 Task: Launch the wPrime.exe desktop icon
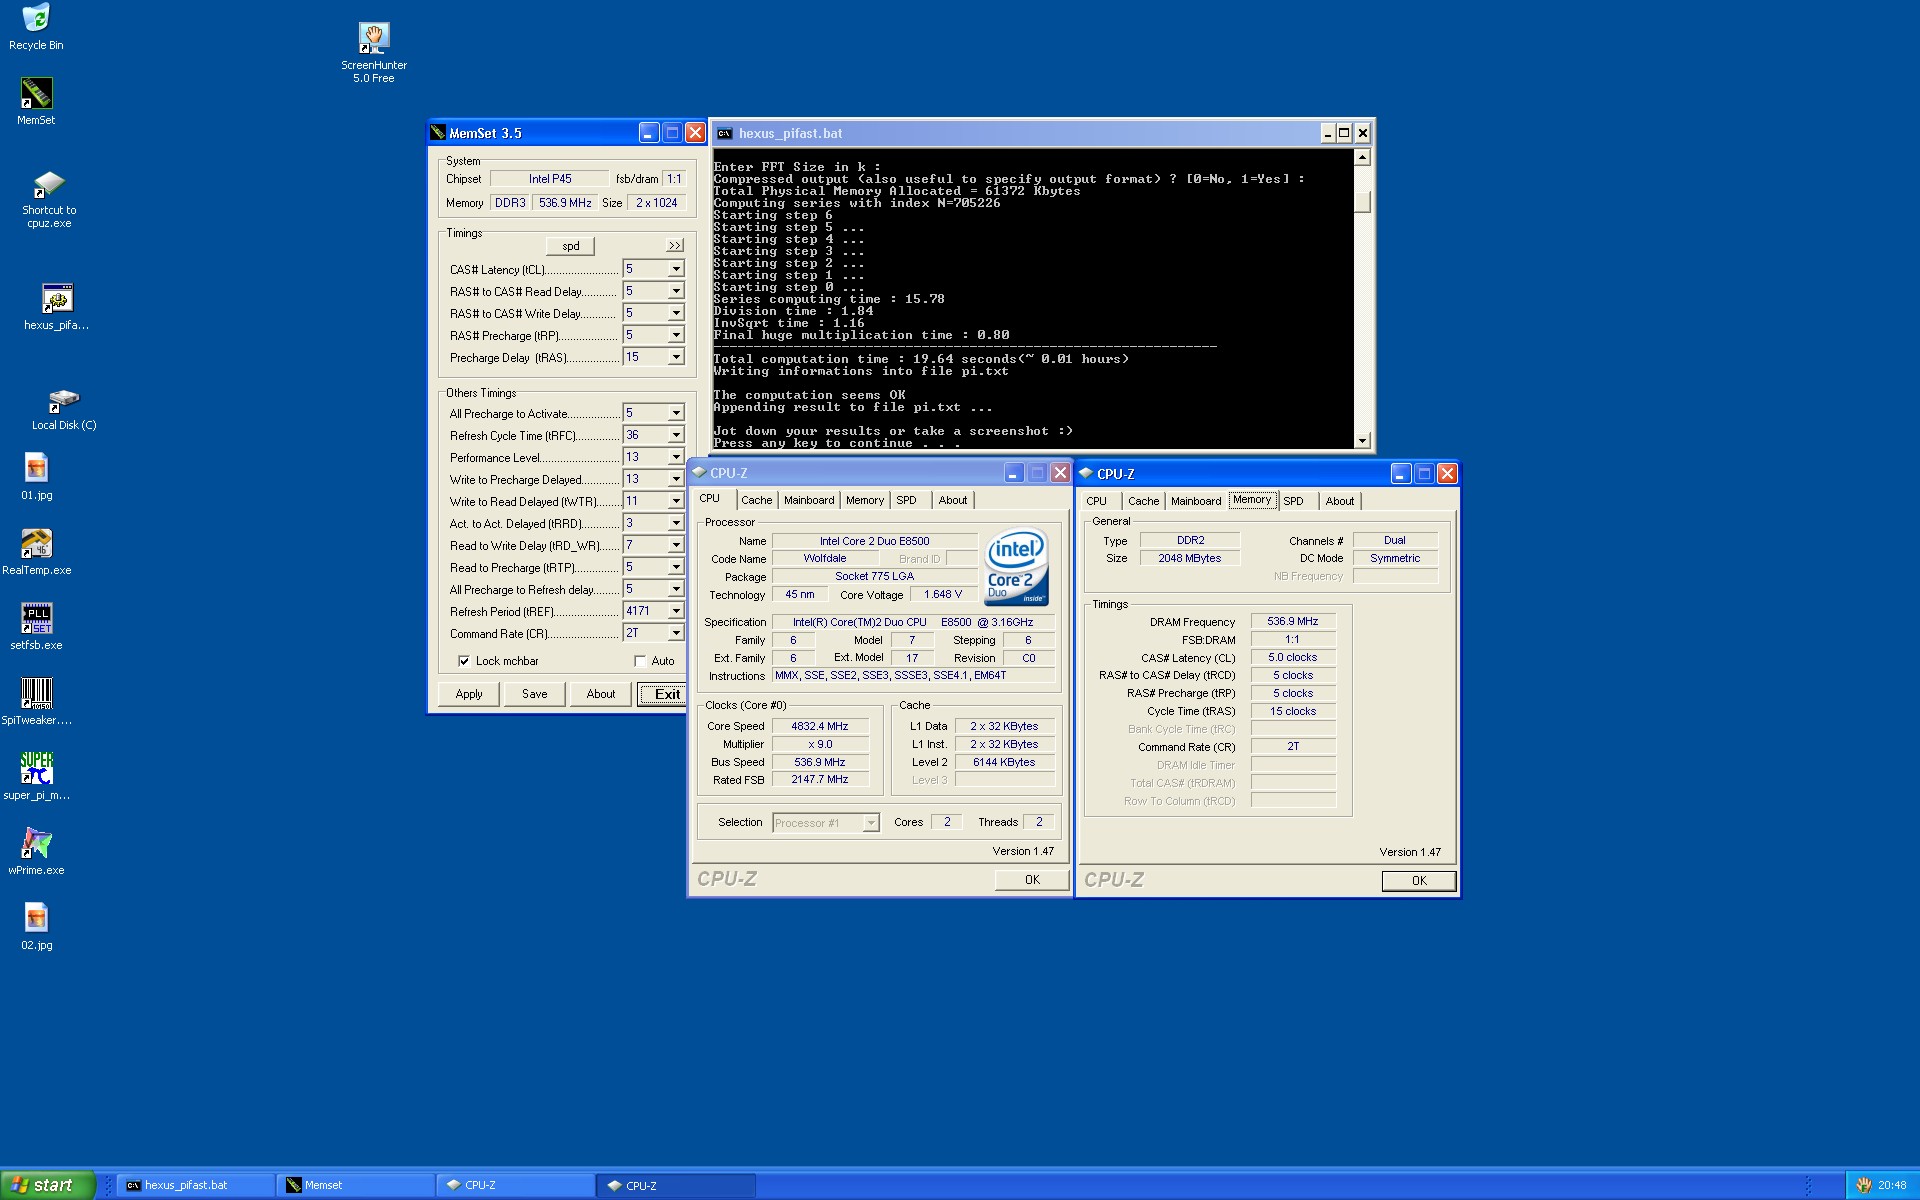37,852
